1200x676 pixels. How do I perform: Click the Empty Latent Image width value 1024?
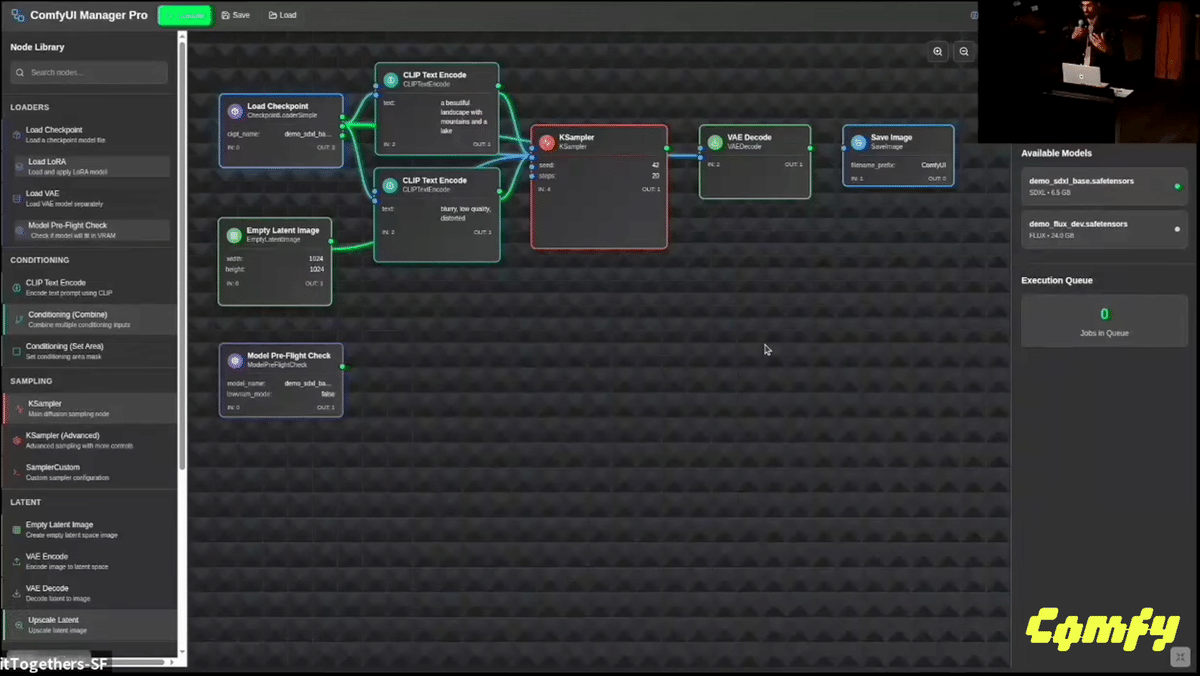tap(316, 259)
